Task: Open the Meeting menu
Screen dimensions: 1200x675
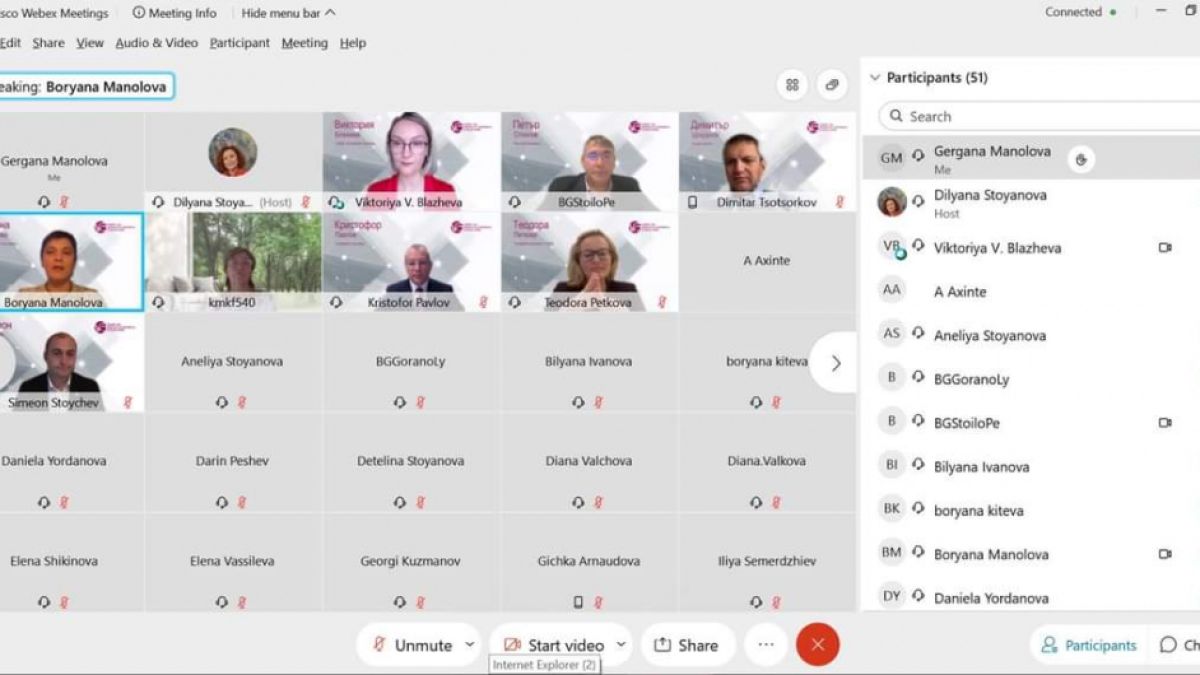Action: click(304, 43)
